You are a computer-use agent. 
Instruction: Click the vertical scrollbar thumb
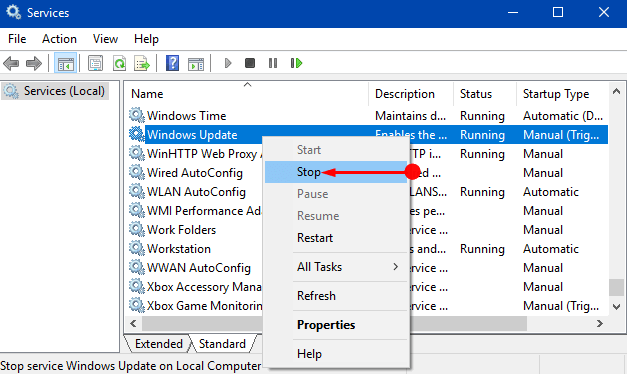(x=617, y=287)
